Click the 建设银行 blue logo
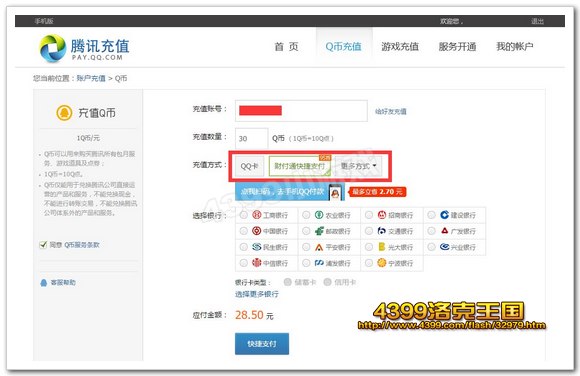 (444, 215)
